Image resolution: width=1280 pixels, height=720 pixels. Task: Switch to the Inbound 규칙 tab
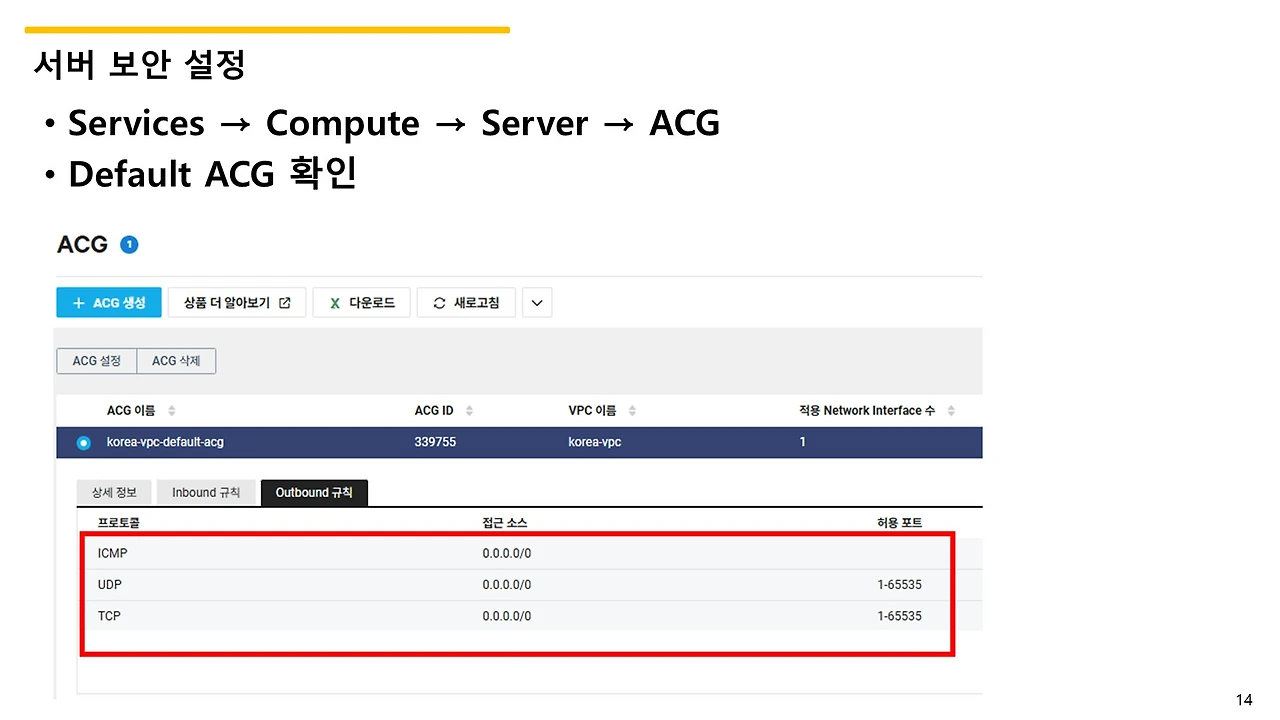(206, 492)
